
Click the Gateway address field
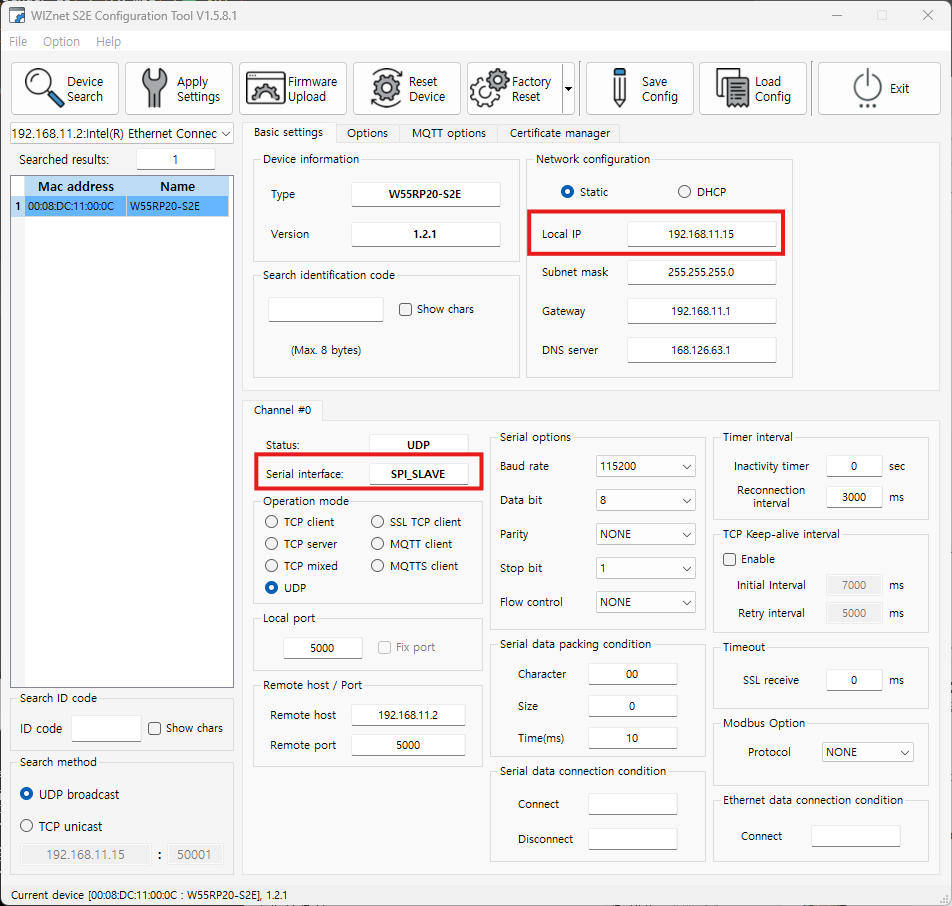701,311
